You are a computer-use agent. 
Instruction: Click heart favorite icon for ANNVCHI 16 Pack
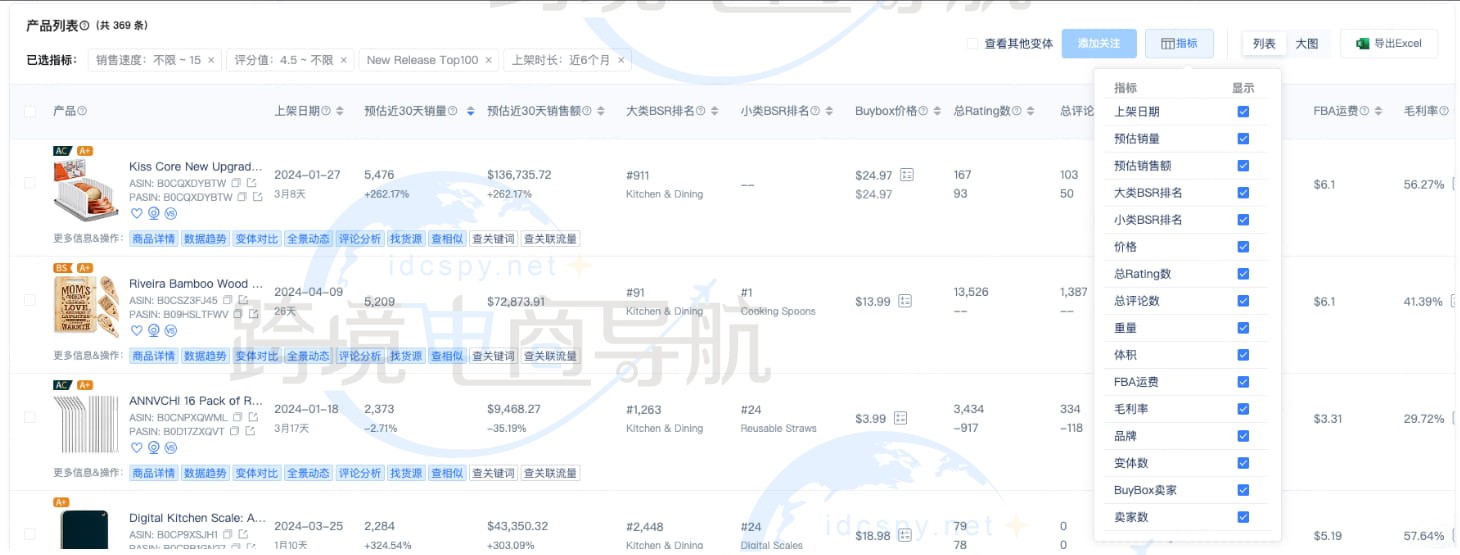coord(137,447)
